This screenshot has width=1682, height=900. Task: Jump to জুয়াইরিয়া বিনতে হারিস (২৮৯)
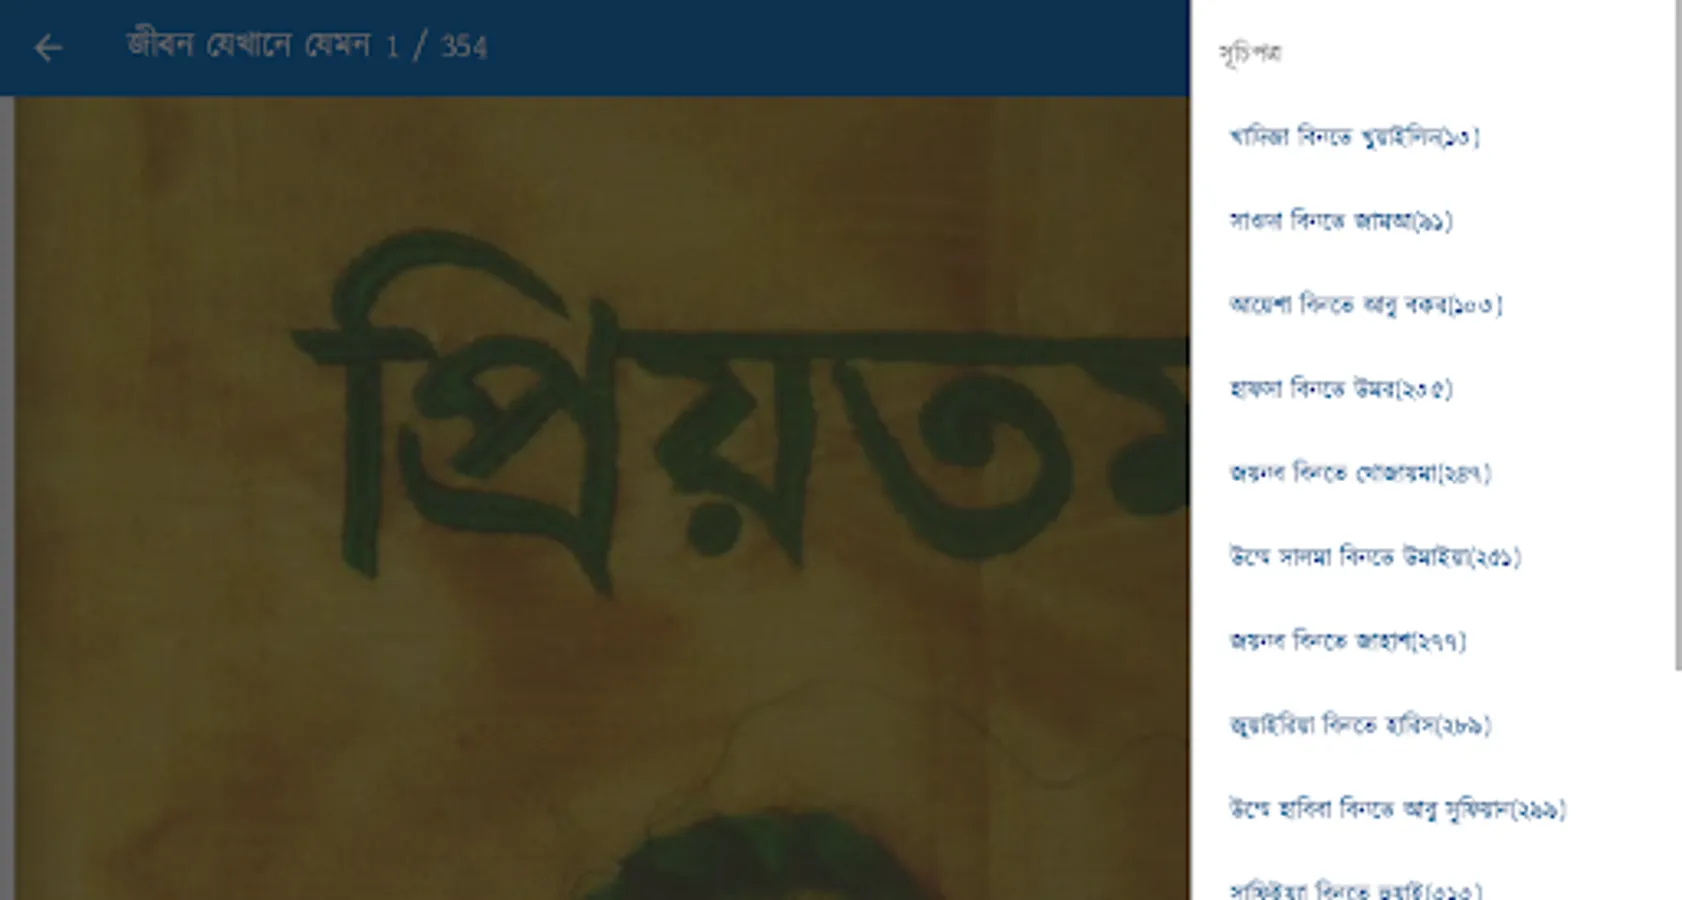pos(1360,724)
